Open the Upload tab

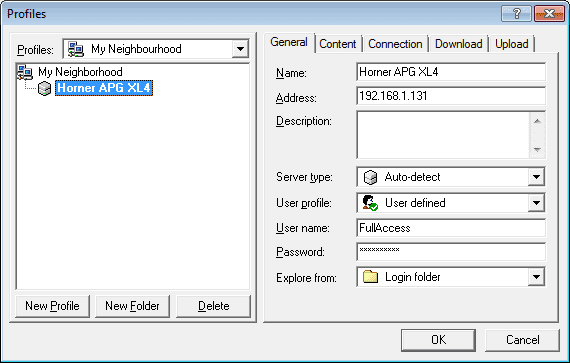click(x=511, y=44)
